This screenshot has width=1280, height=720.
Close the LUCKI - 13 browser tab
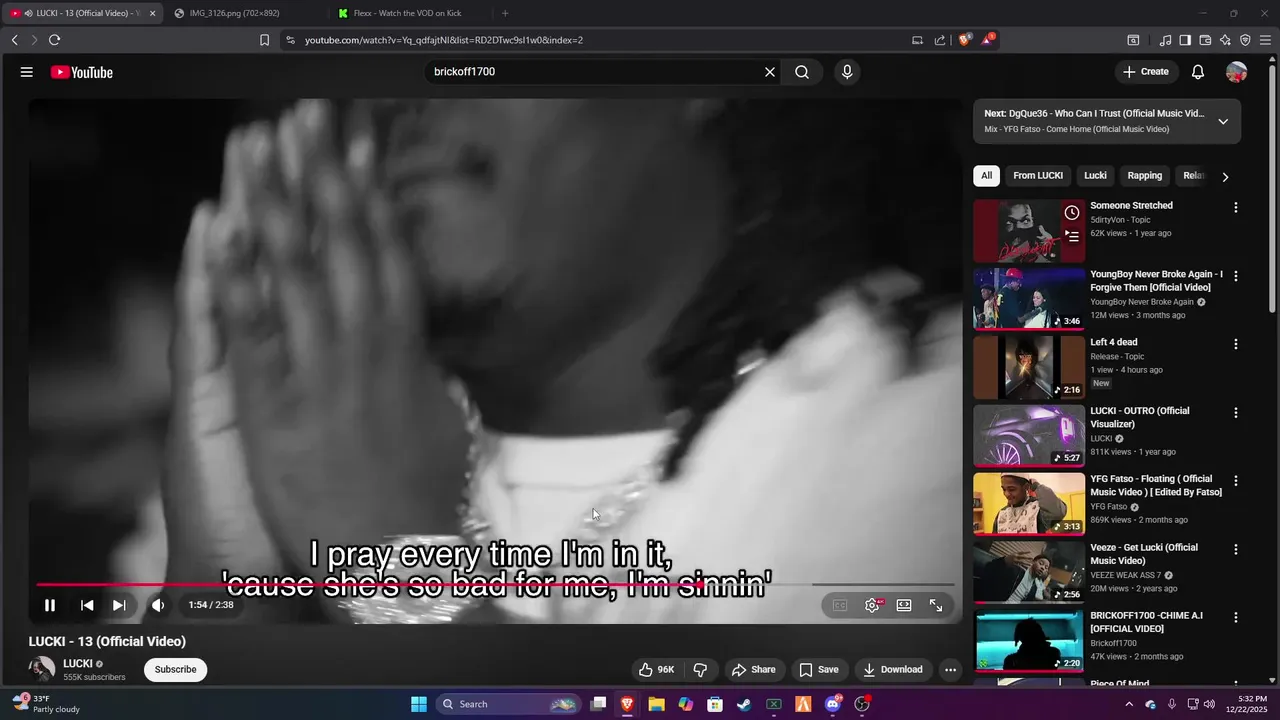pyautogui.click(x=152, y=13)
